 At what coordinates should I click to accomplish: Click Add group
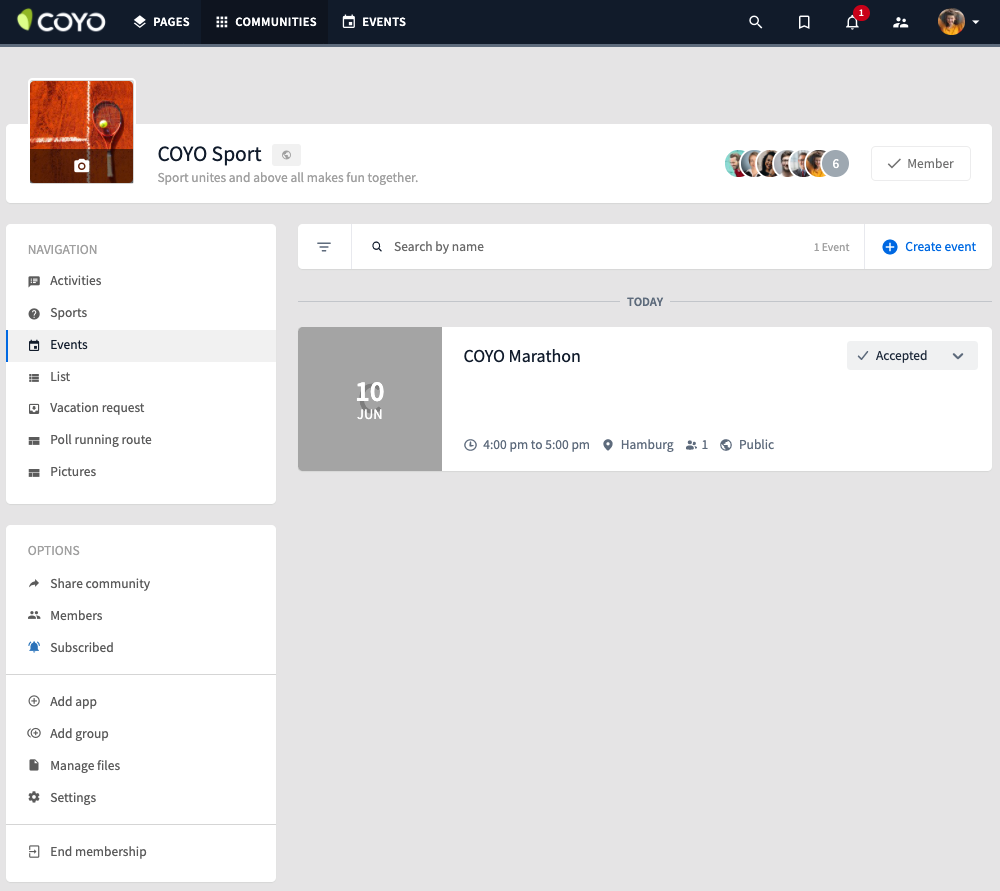pos(141,733)
